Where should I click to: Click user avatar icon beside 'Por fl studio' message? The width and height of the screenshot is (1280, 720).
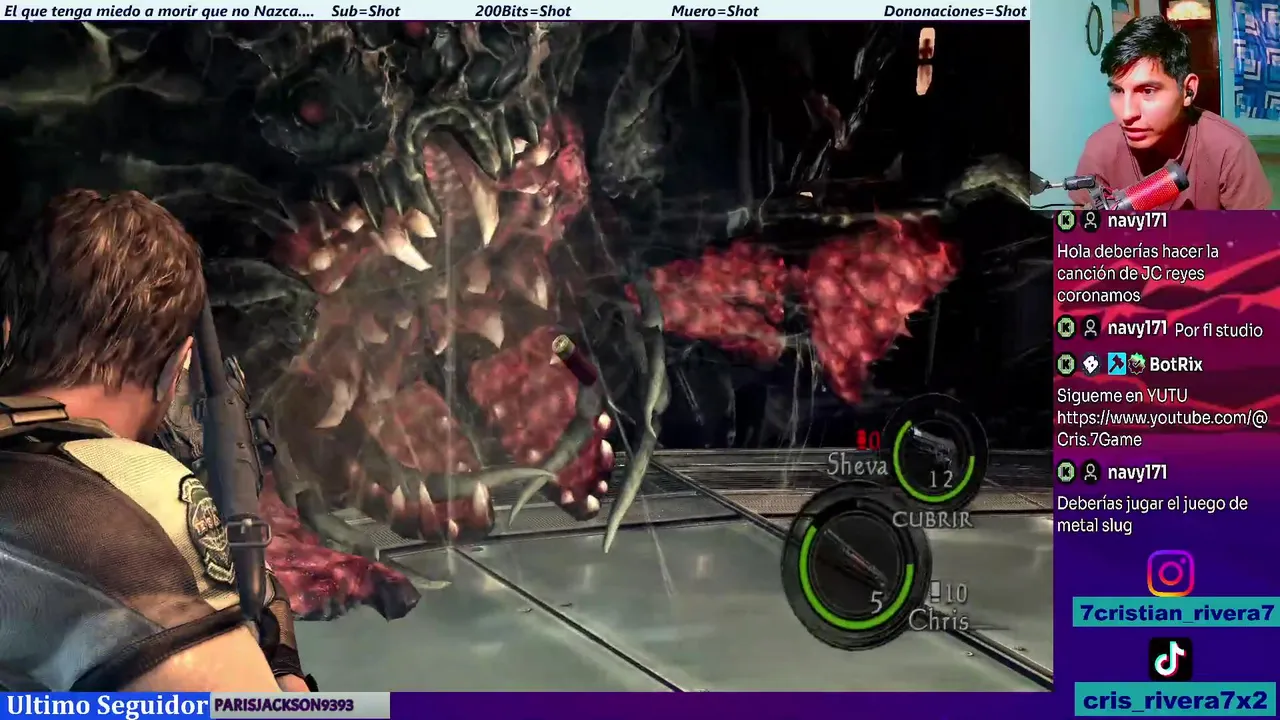click(1091, 328)
